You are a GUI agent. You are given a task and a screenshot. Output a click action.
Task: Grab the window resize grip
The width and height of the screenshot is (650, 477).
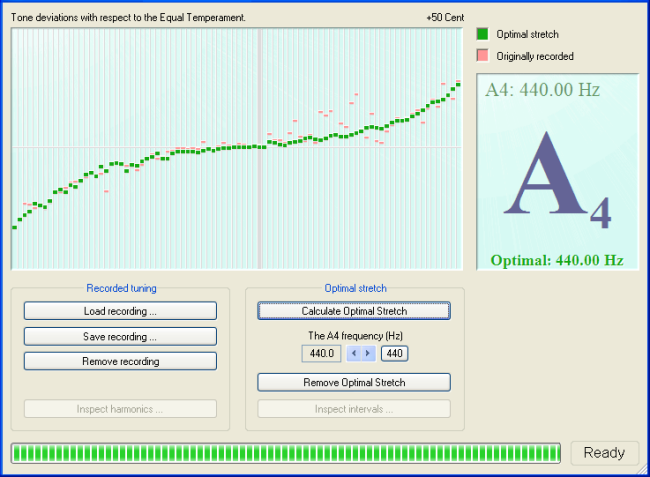click(x=643, y=470)
